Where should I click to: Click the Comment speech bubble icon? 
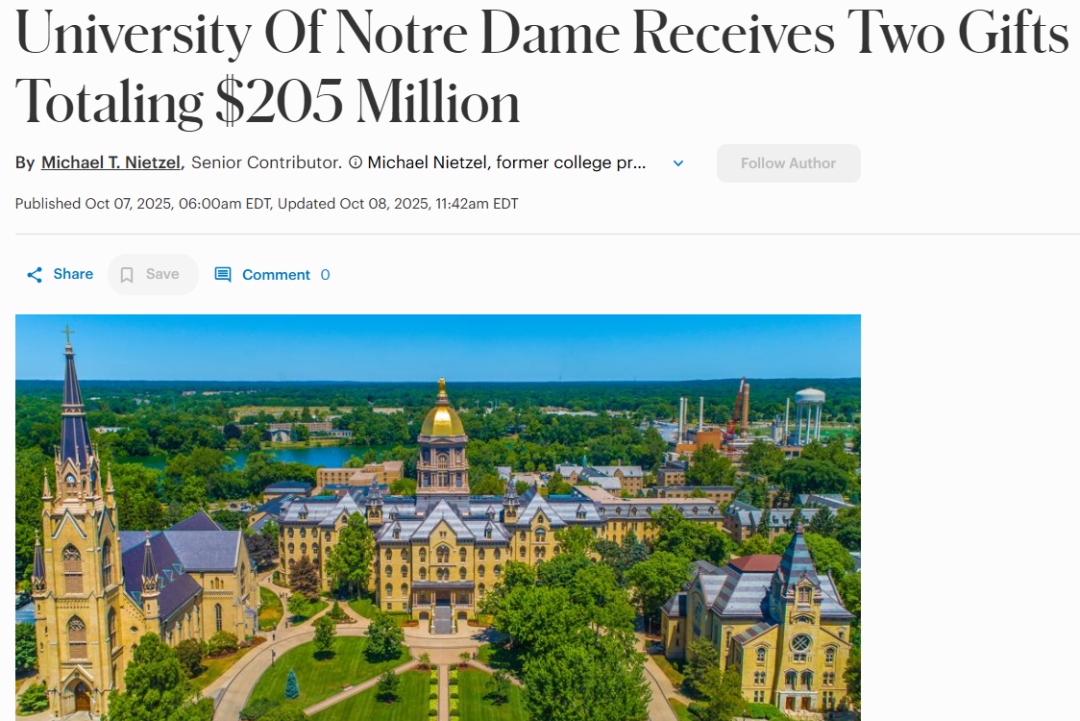223,275
